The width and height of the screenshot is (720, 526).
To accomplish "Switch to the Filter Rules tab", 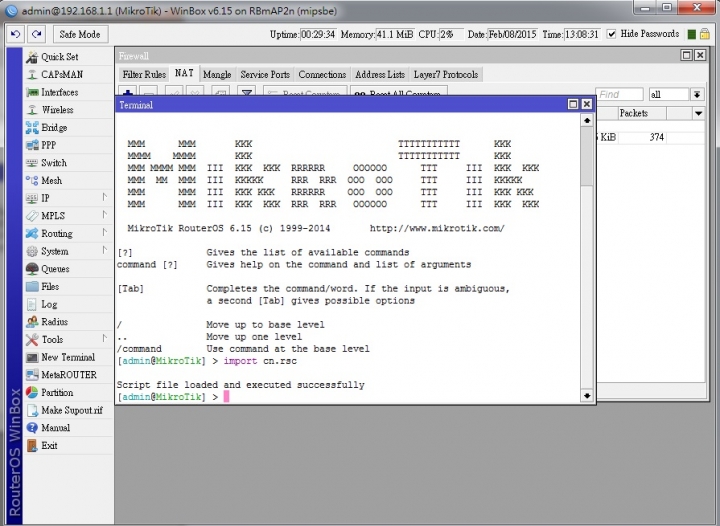I will (144, 74).
